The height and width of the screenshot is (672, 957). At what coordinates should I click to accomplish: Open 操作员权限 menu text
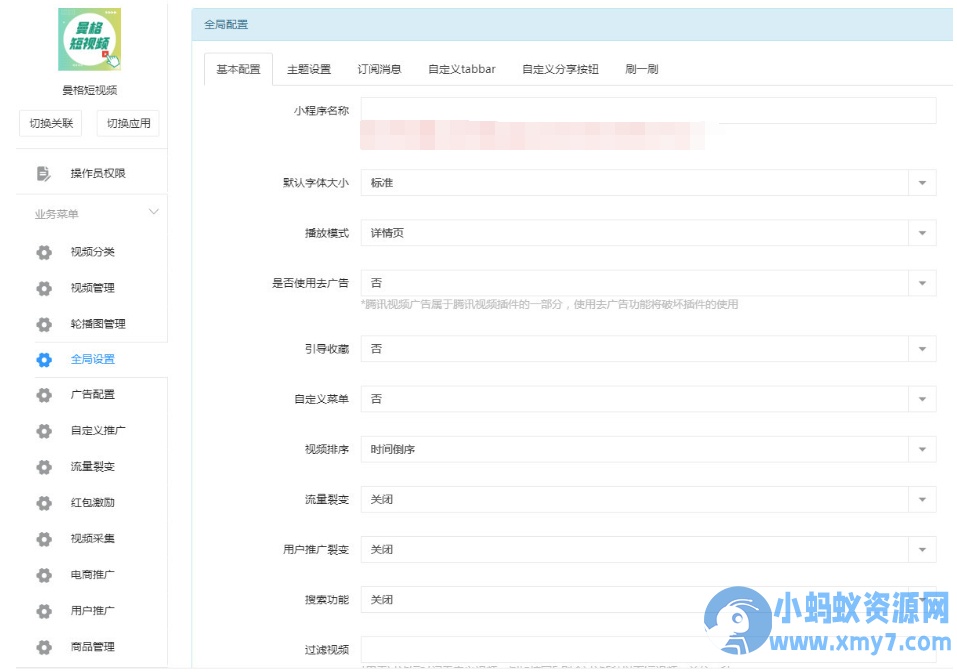tap(98, 173)
